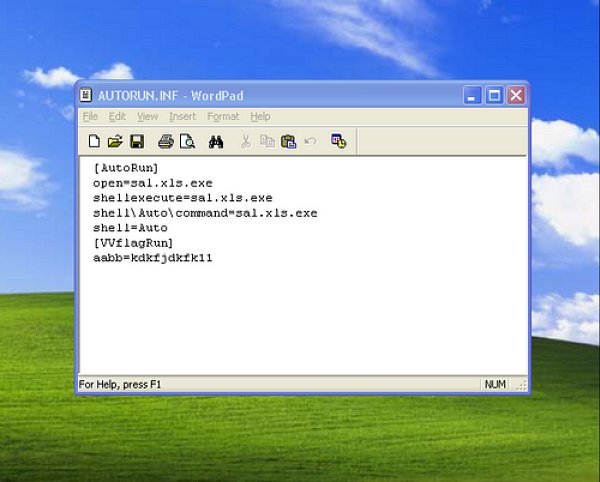Click the New document toolbar icon
Image resolution: width=600 pixels, height=482 pixels.
tap(94, 142)
